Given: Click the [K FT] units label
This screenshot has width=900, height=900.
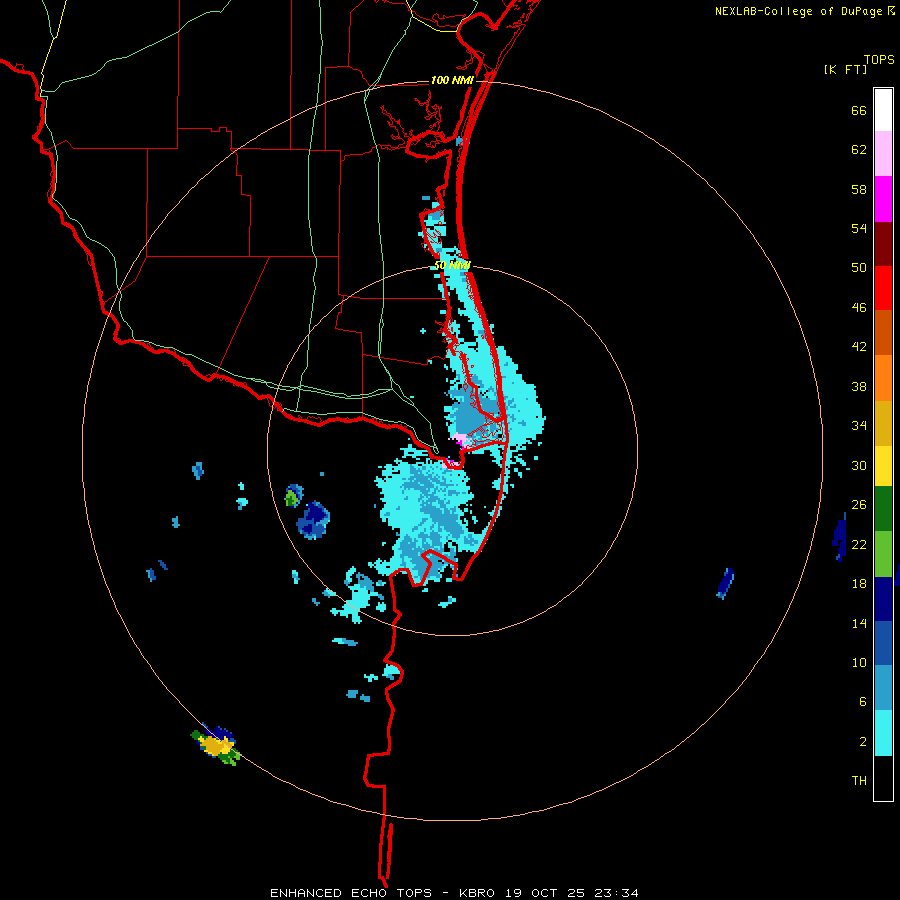Looking at the screenshot, I should coord(845,70).
